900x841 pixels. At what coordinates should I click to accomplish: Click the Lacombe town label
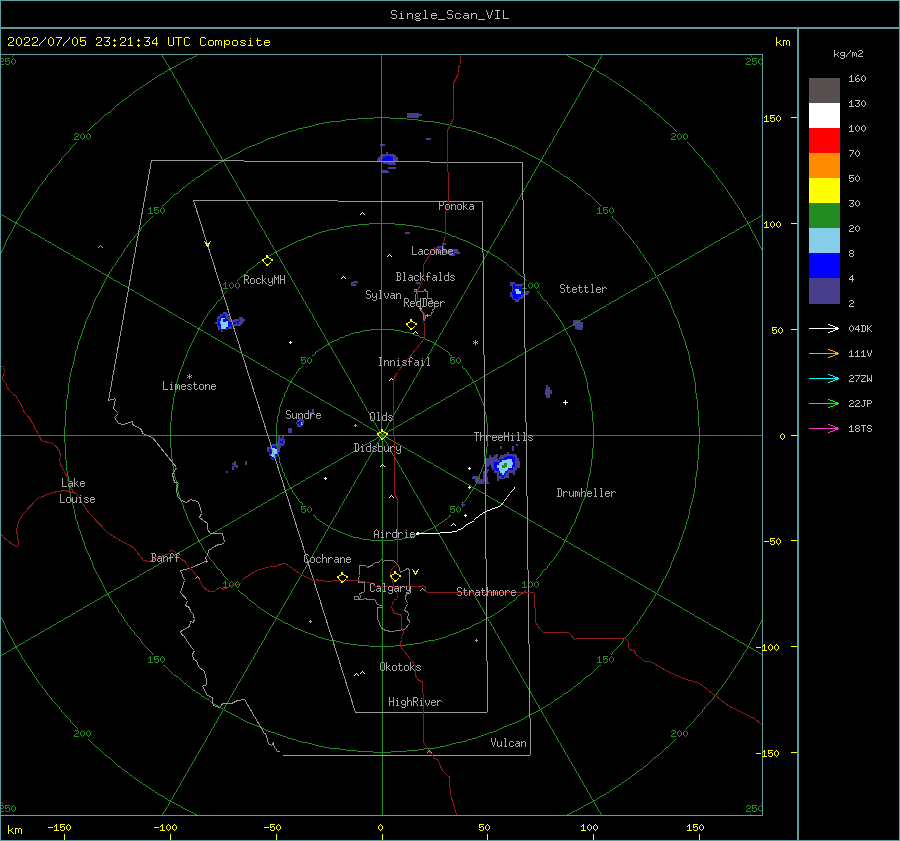tap(433, 251)
